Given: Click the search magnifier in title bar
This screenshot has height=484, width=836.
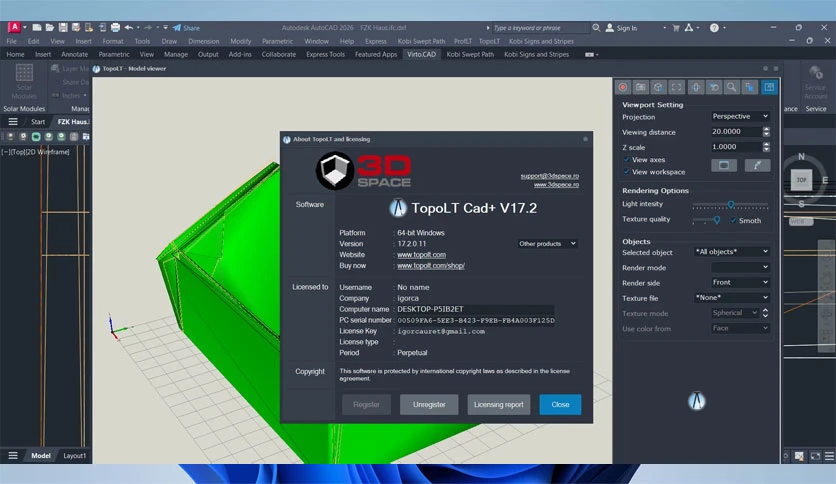Looking at the screenshot, I should (x=596, y=28).
